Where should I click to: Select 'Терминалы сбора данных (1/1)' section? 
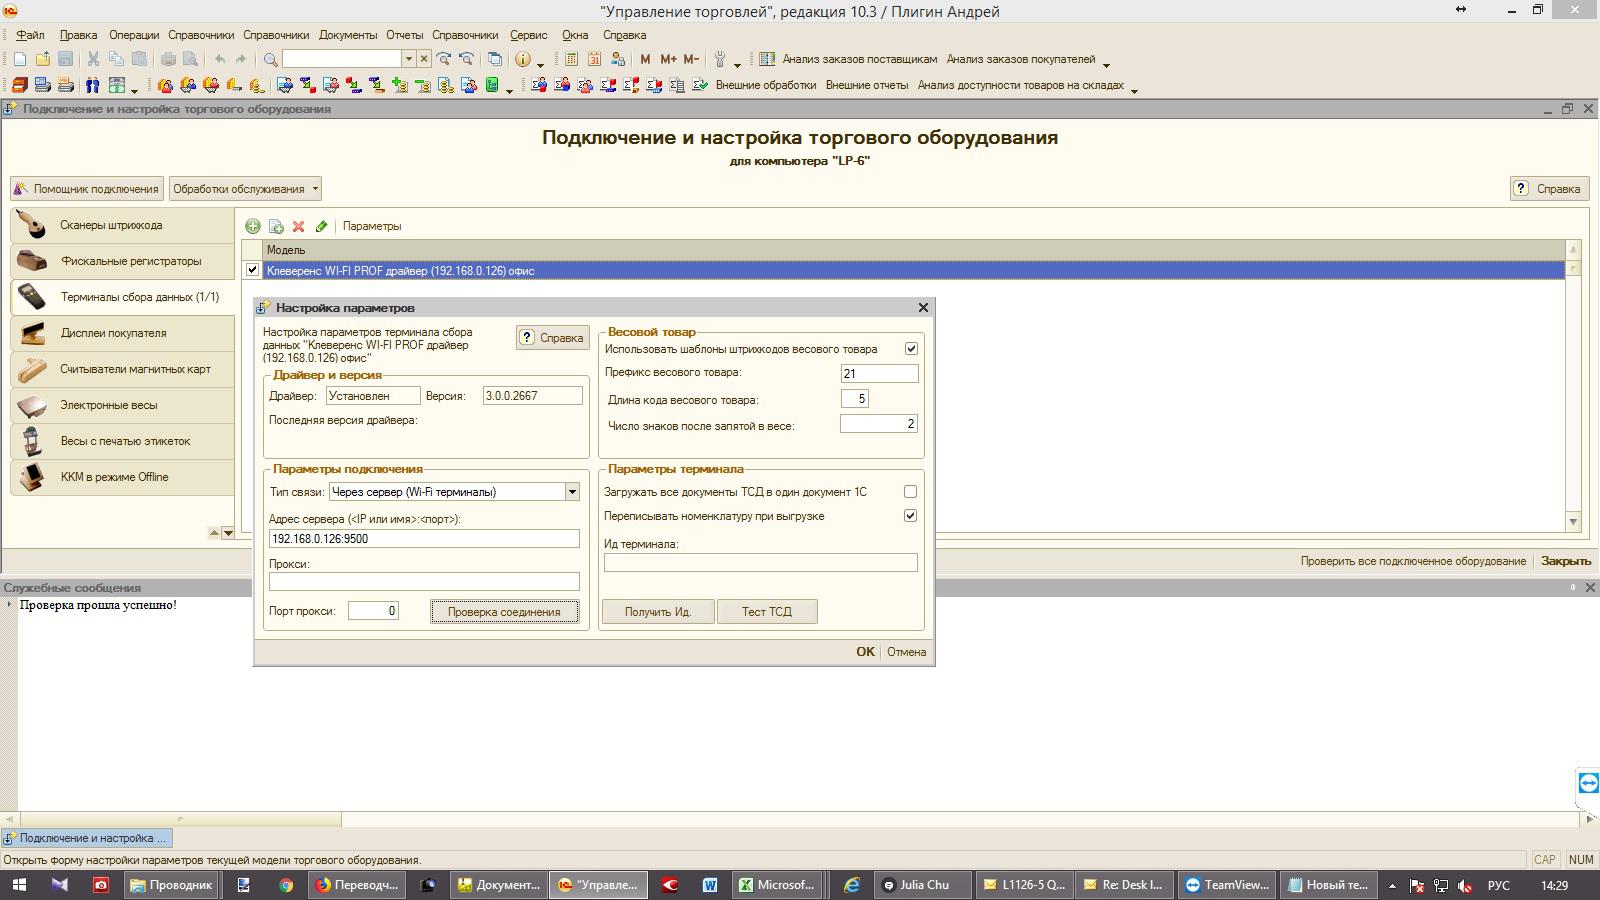[122, 297]
